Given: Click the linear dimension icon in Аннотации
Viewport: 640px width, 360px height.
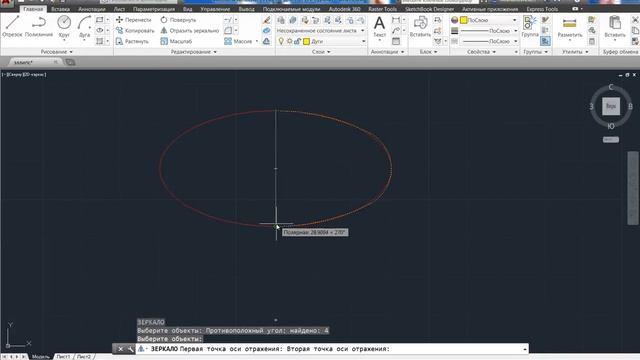Looking at the screenshot, I should (x=396, y=20).
